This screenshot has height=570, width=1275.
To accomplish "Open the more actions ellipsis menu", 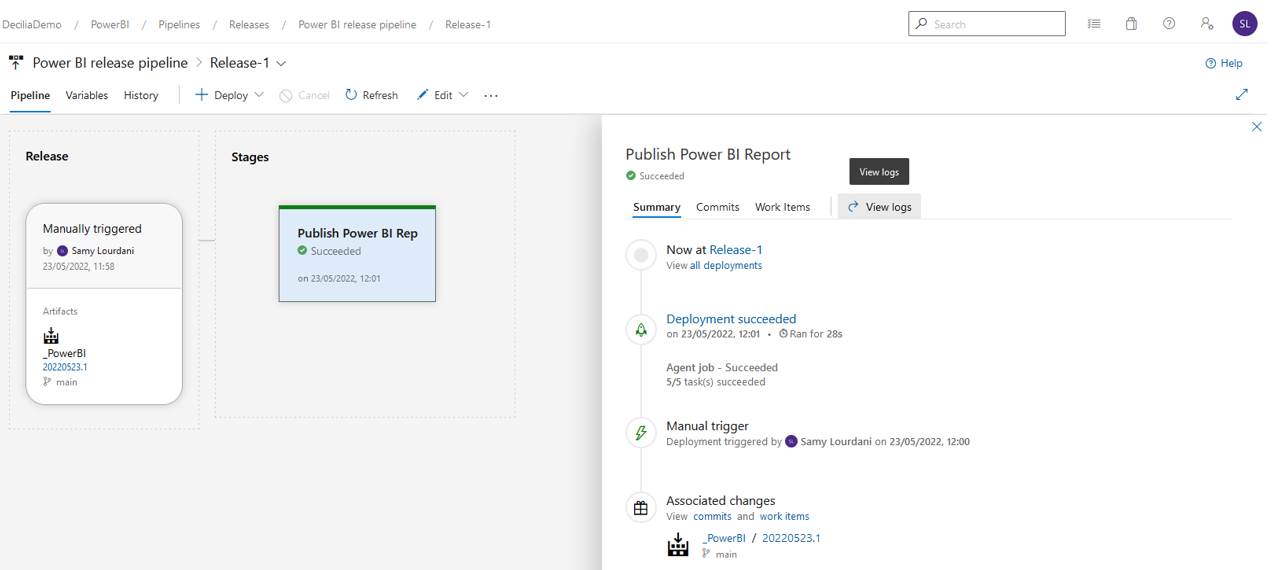I will (x=491, y=96).
